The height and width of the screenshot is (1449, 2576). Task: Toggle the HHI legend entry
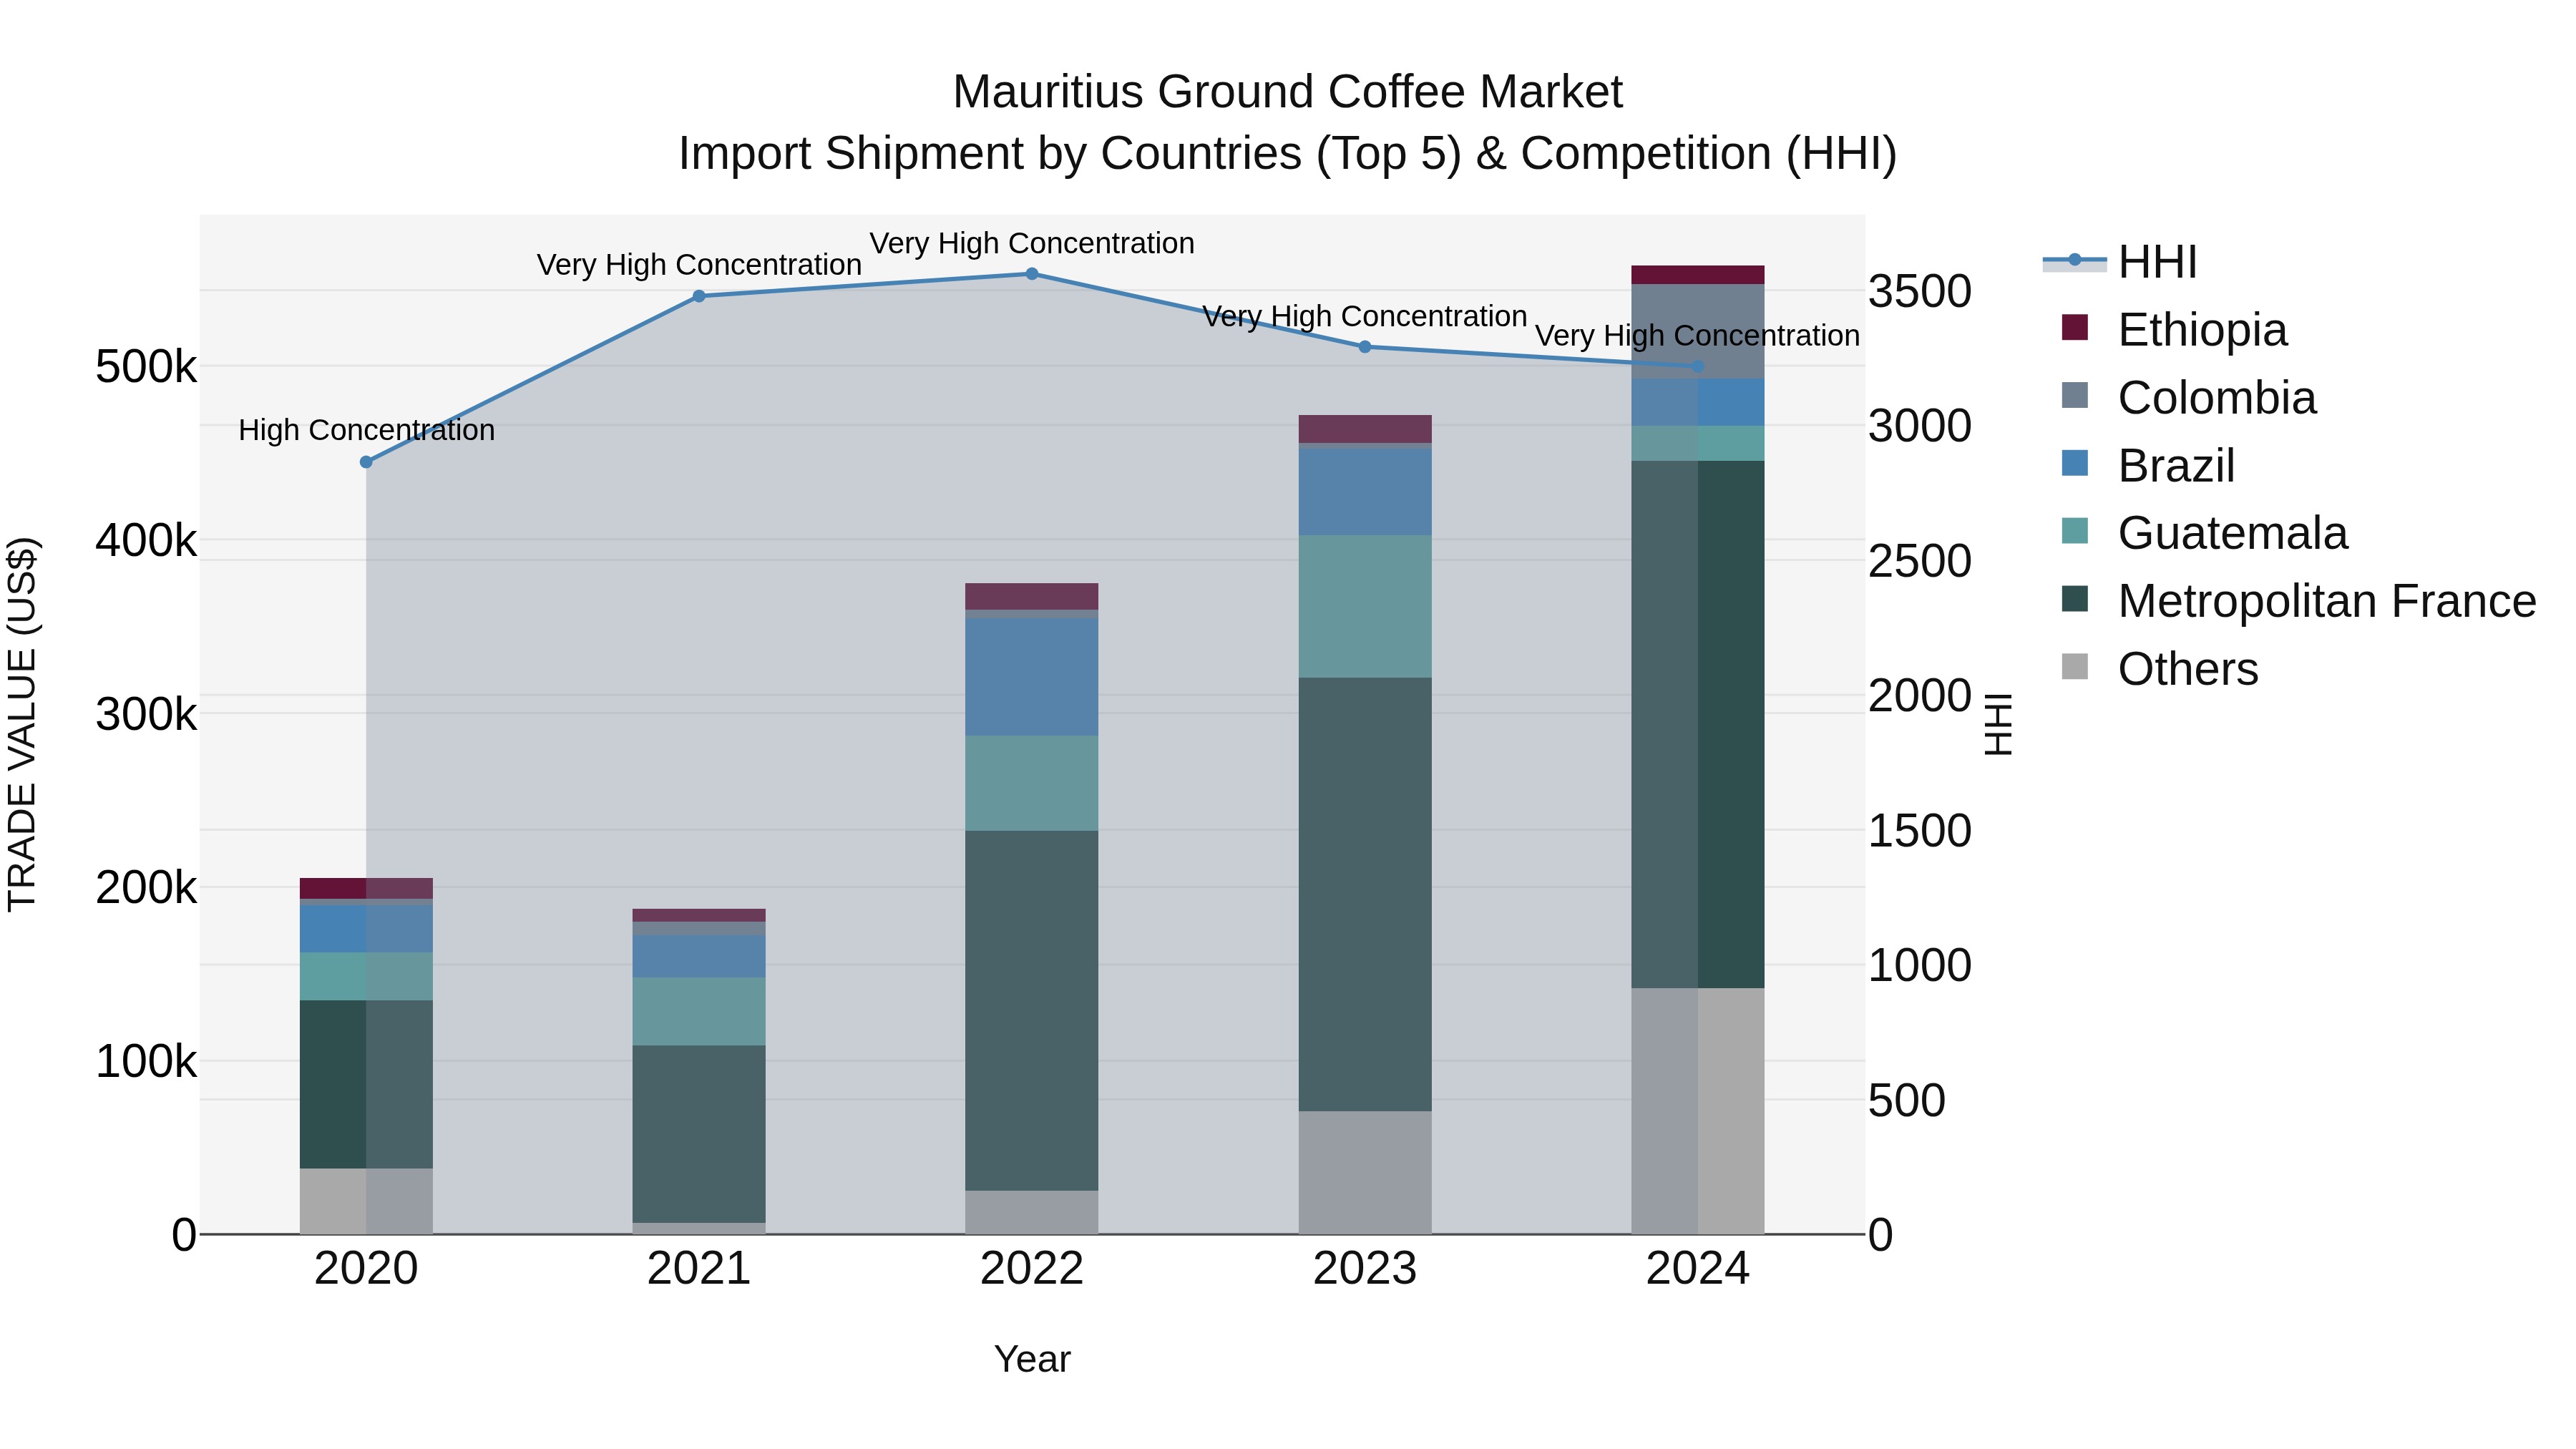(x=2120, y=262)
